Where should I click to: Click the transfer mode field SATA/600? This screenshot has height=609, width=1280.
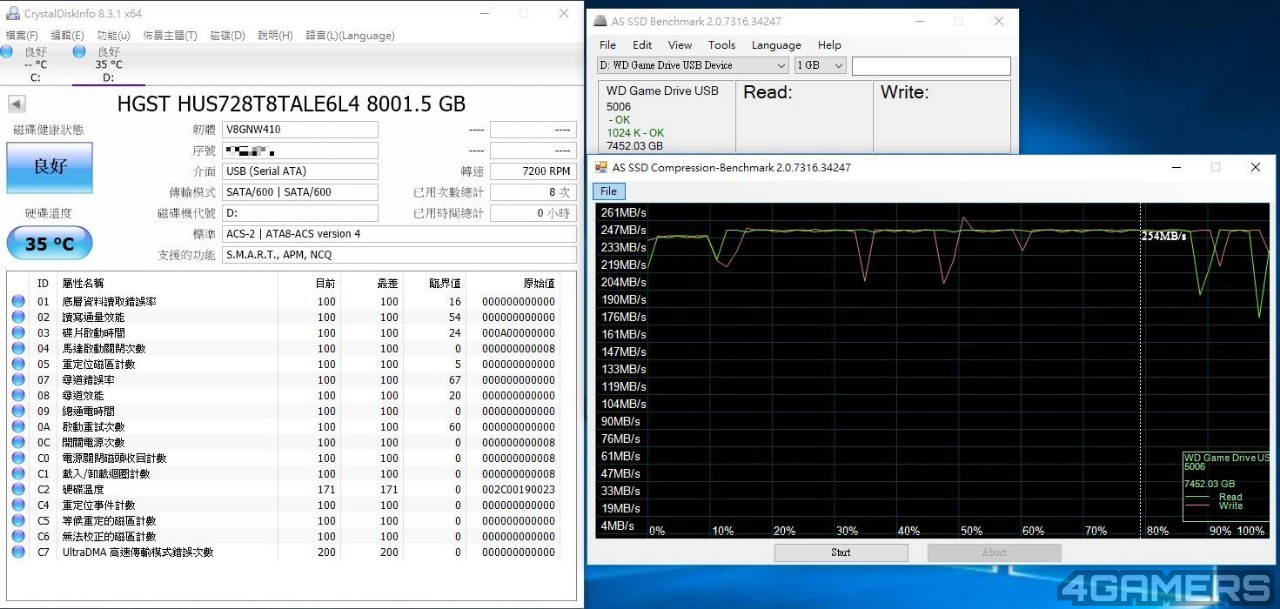pyautogui.click(x=301, y=192)
